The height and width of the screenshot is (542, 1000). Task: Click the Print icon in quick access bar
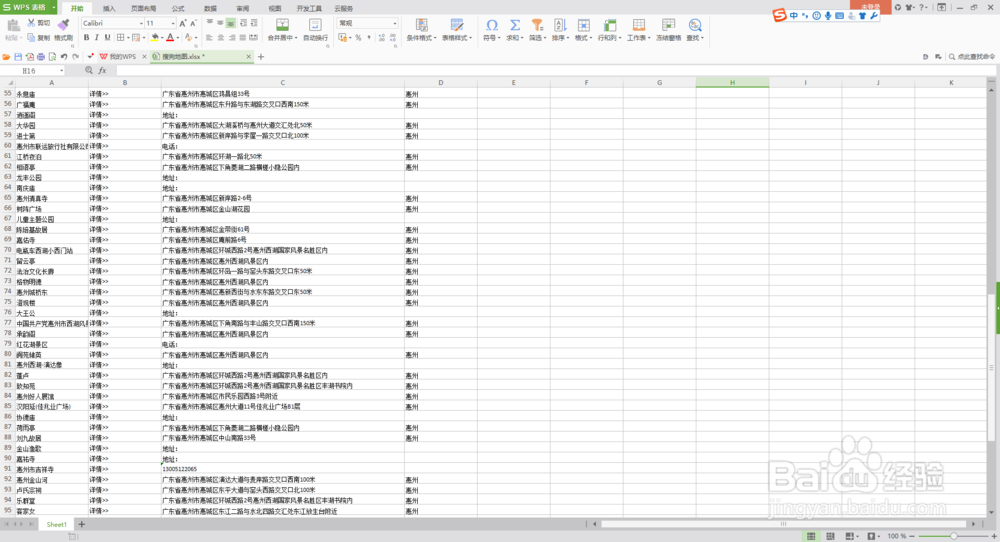(41, 57)
